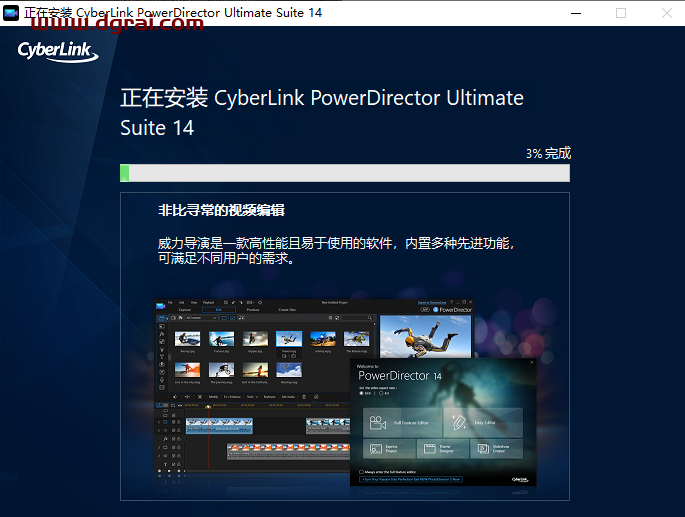Close the PowerDirector installer window
This screenshot has width=685, height=517.
666,13
